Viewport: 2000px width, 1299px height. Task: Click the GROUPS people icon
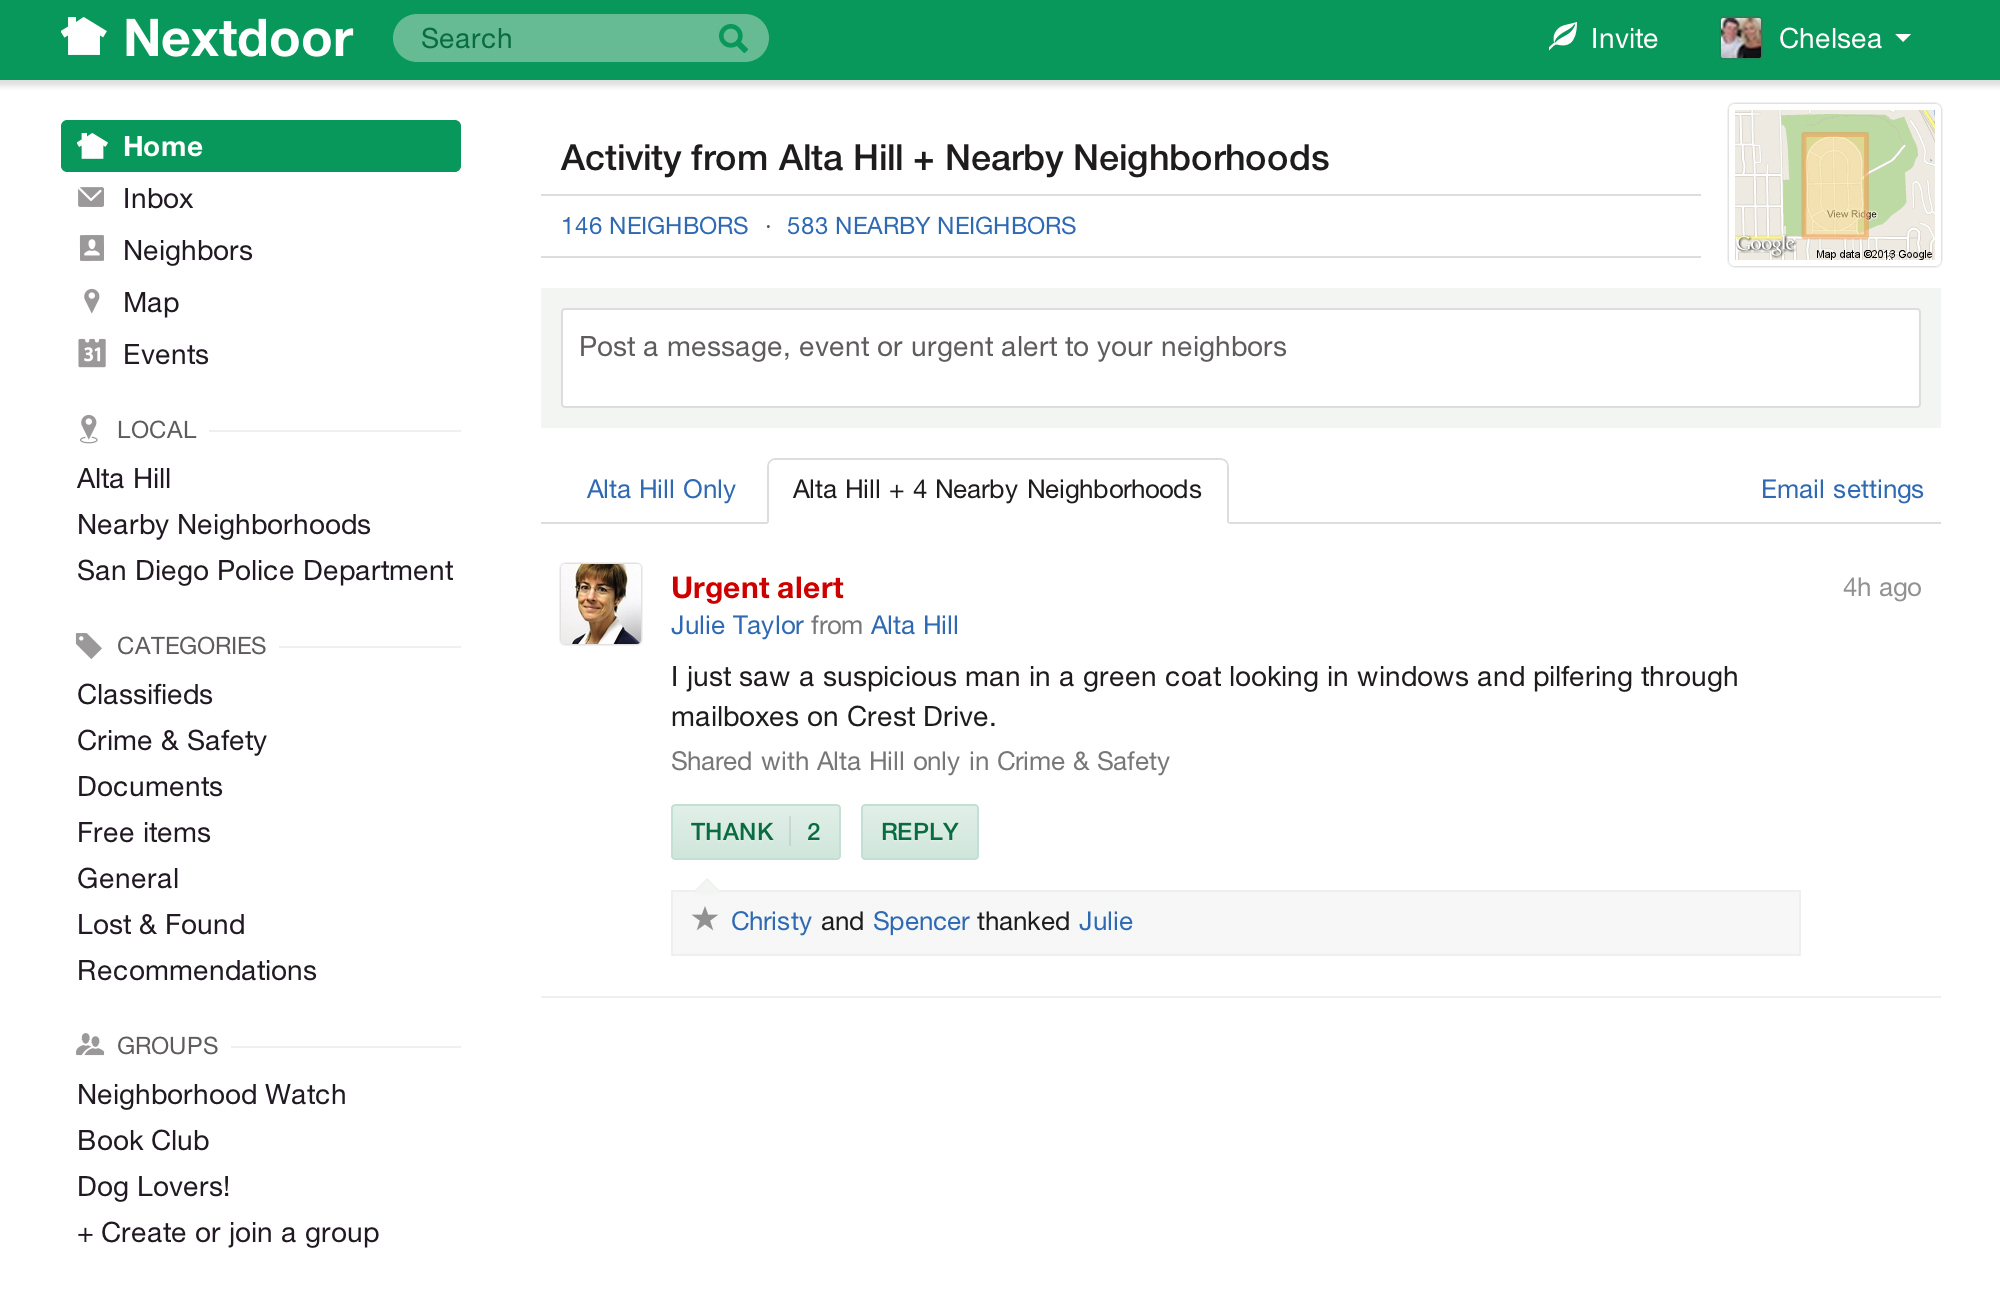[x=89, y=1044]
